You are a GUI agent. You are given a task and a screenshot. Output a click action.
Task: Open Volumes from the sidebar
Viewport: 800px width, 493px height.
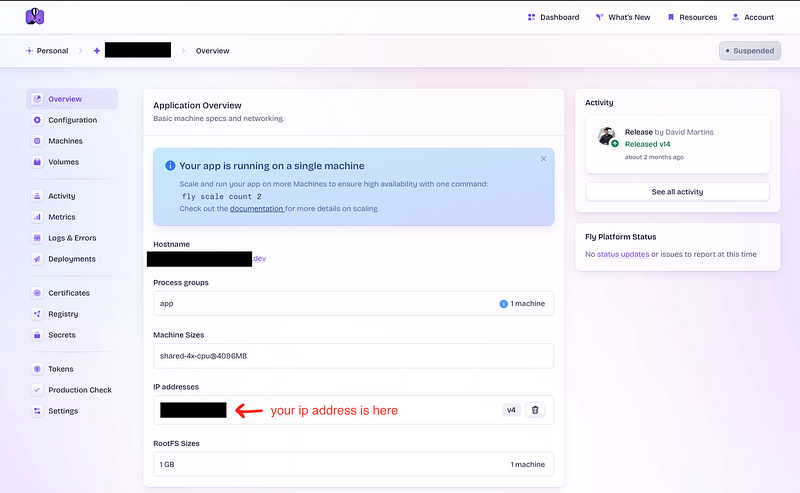pyautogui.click(x=63, y=162)
